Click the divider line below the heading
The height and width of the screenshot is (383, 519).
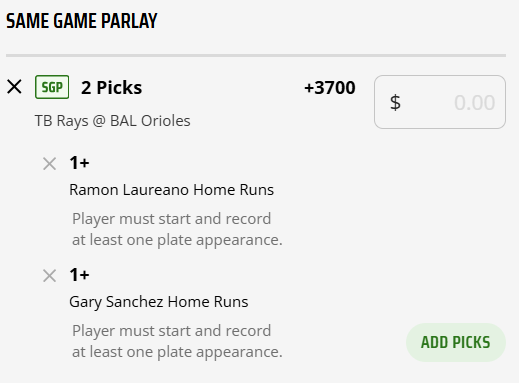[x=256, y=55]
